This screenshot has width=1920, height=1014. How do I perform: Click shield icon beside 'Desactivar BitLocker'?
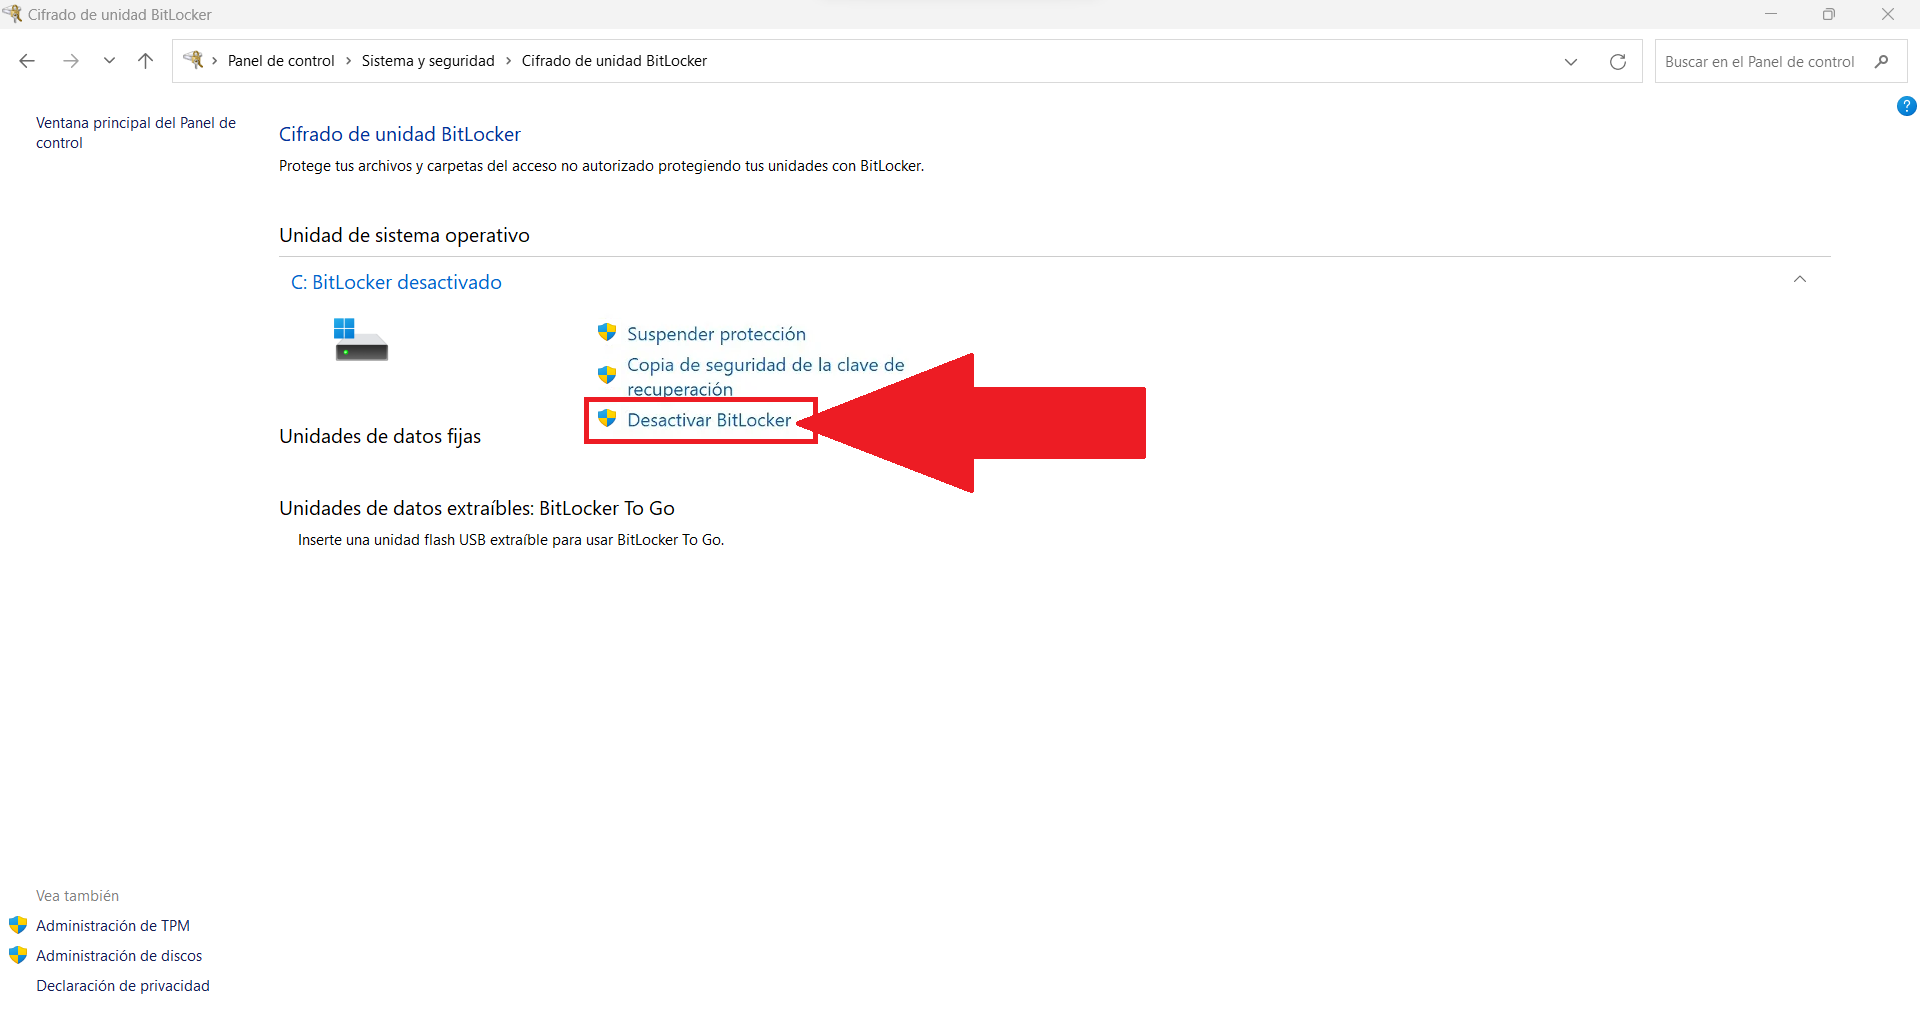click(x=607, y=418)
